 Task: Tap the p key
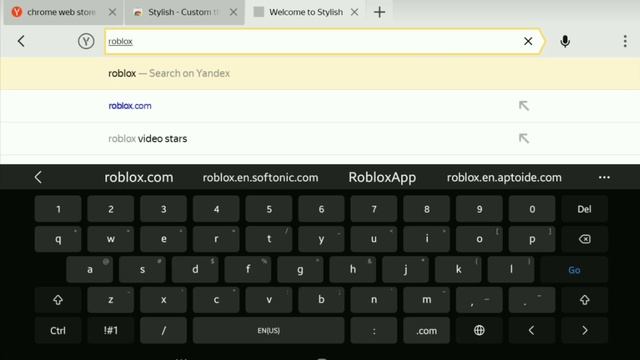pos(532,239)
